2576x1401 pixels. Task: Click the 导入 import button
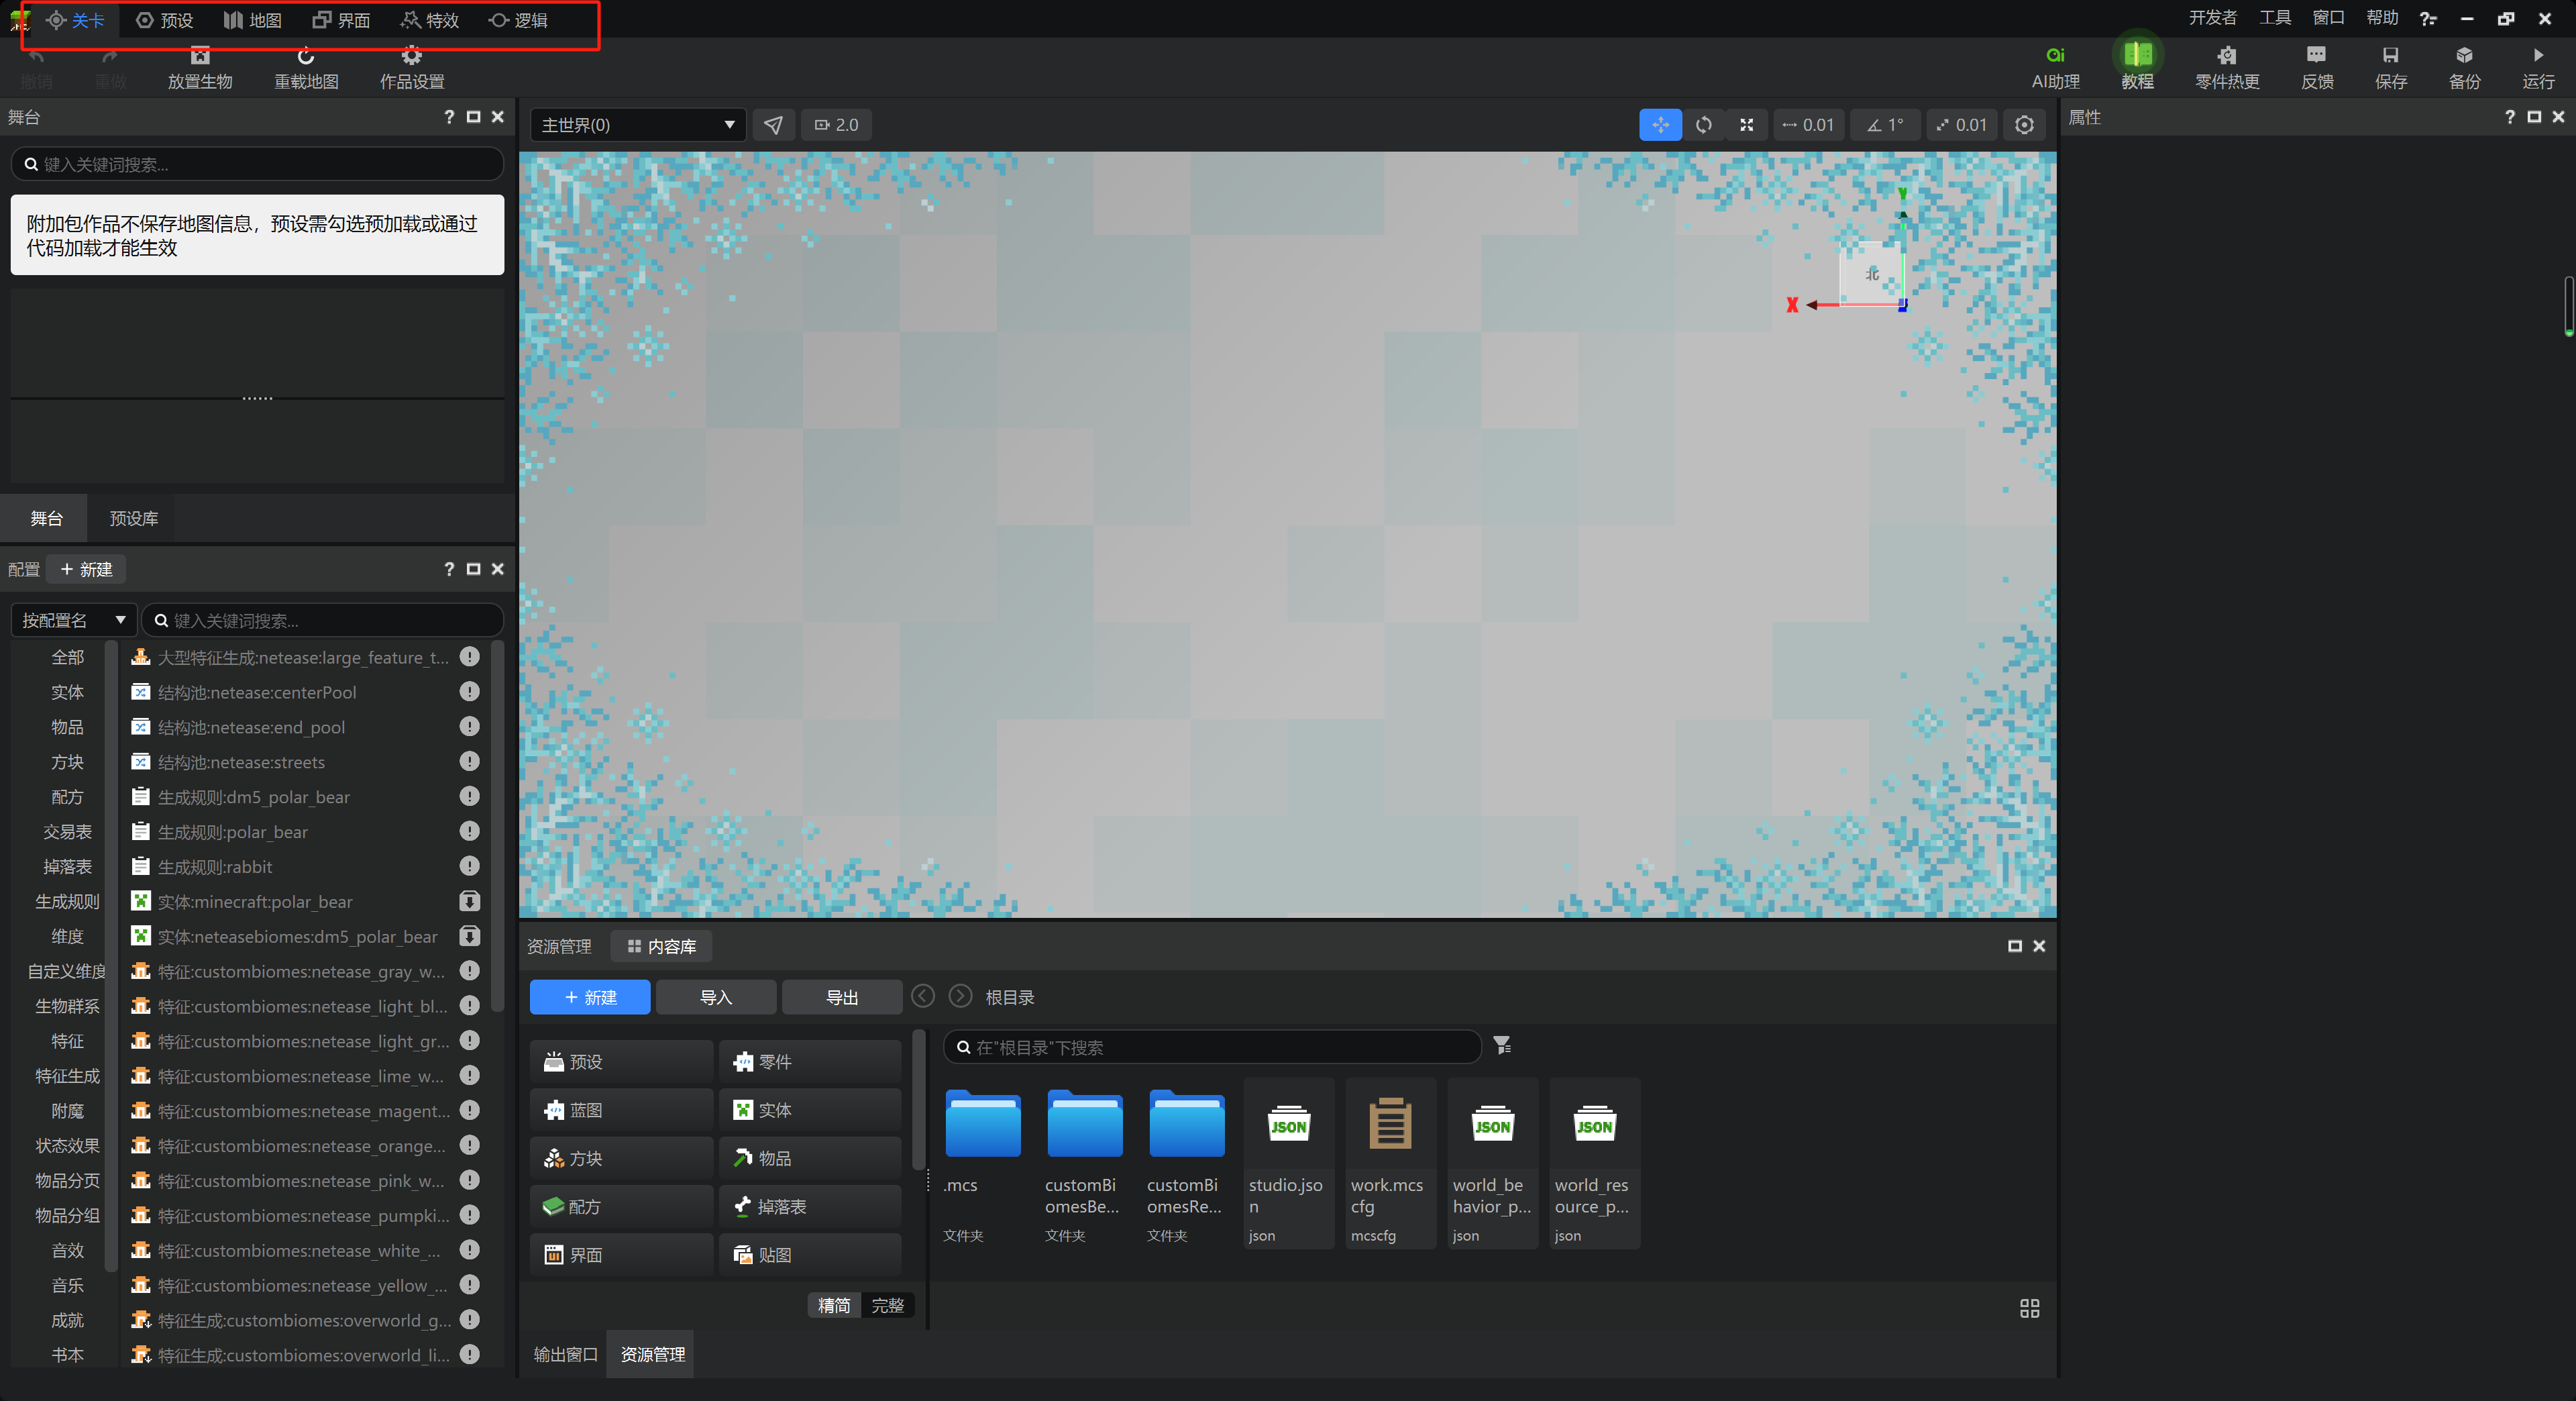point(716,997)
